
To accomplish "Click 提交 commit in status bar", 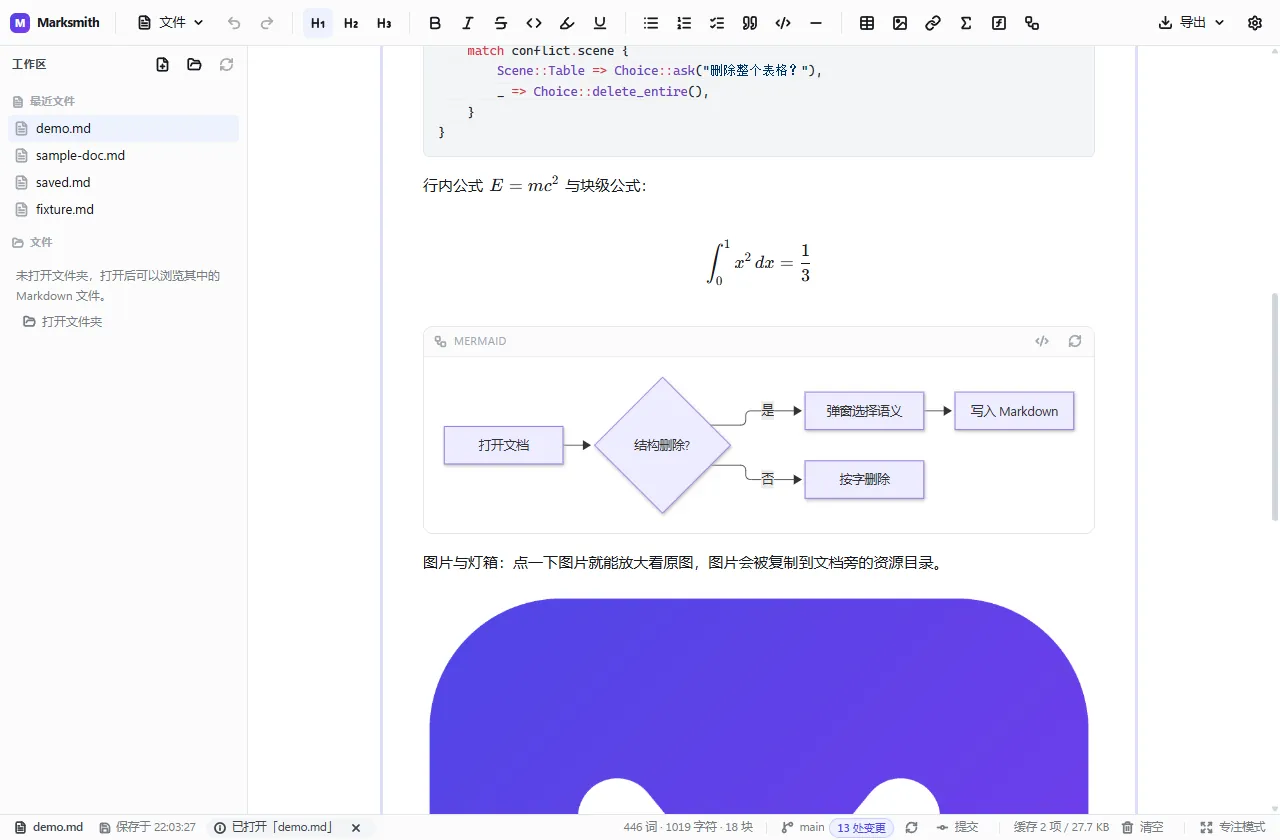I will point(957,827).
